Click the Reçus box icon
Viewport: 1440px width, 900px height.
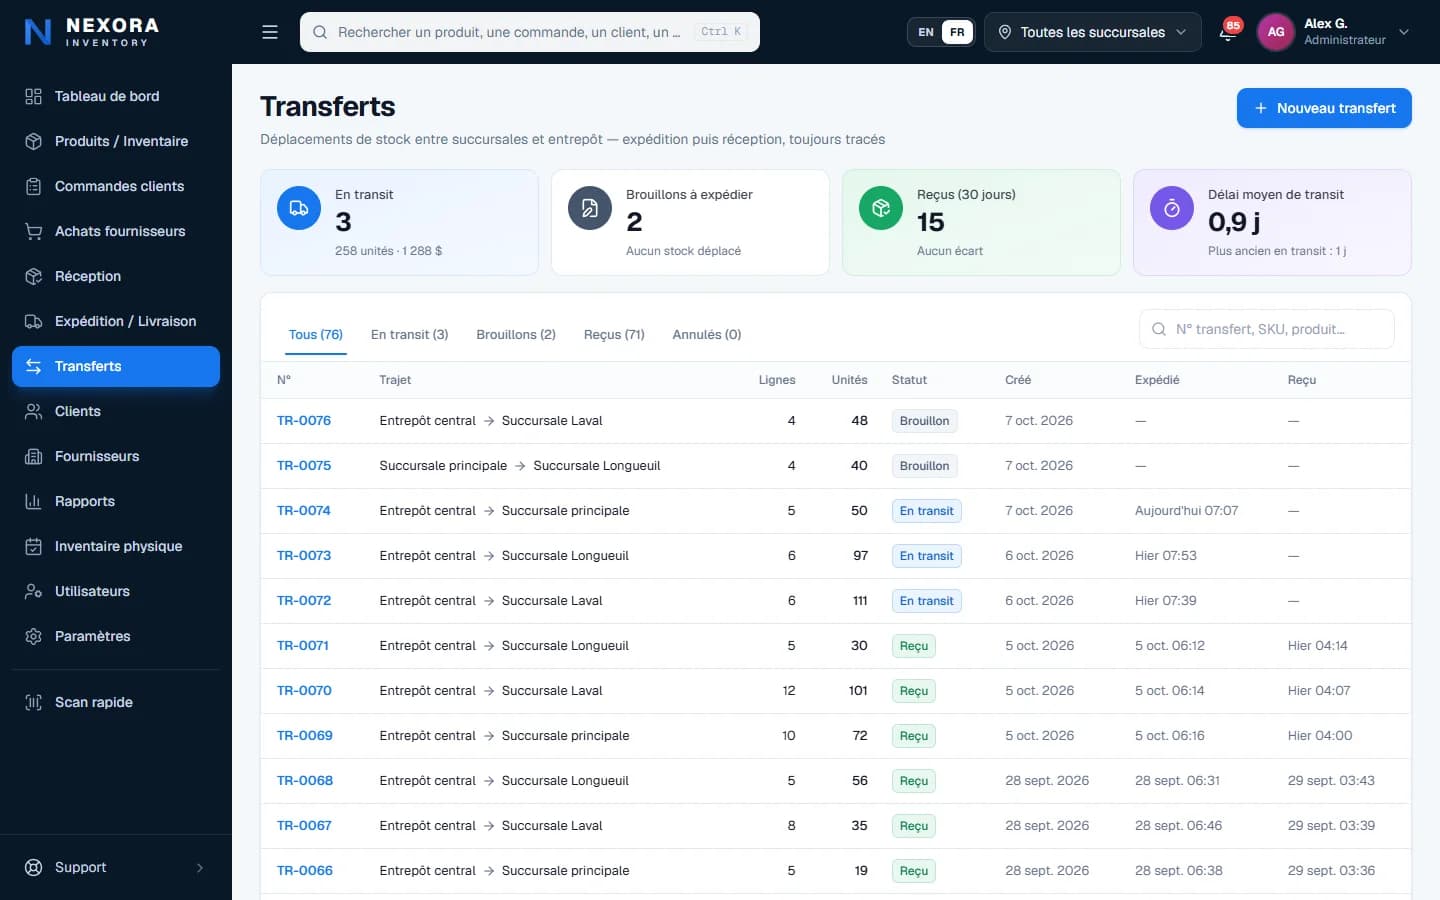tap(881, 208)
